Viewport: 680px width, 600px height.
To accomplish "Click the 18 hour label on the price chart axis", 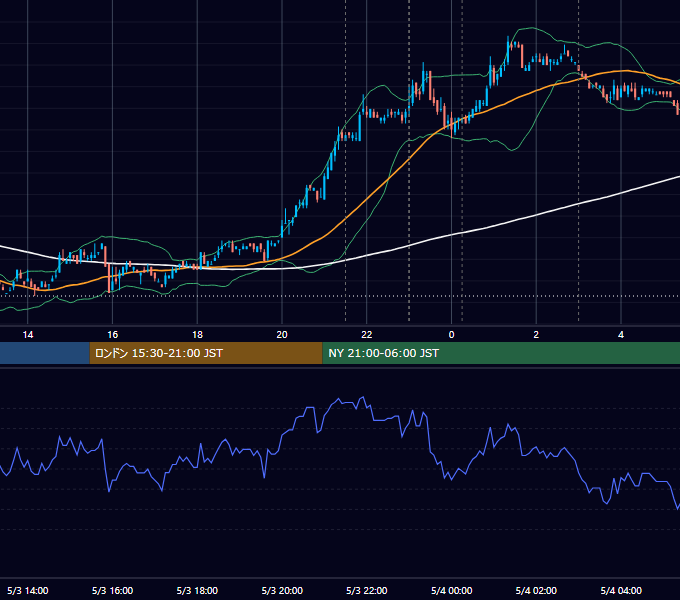I will point(197,335).
